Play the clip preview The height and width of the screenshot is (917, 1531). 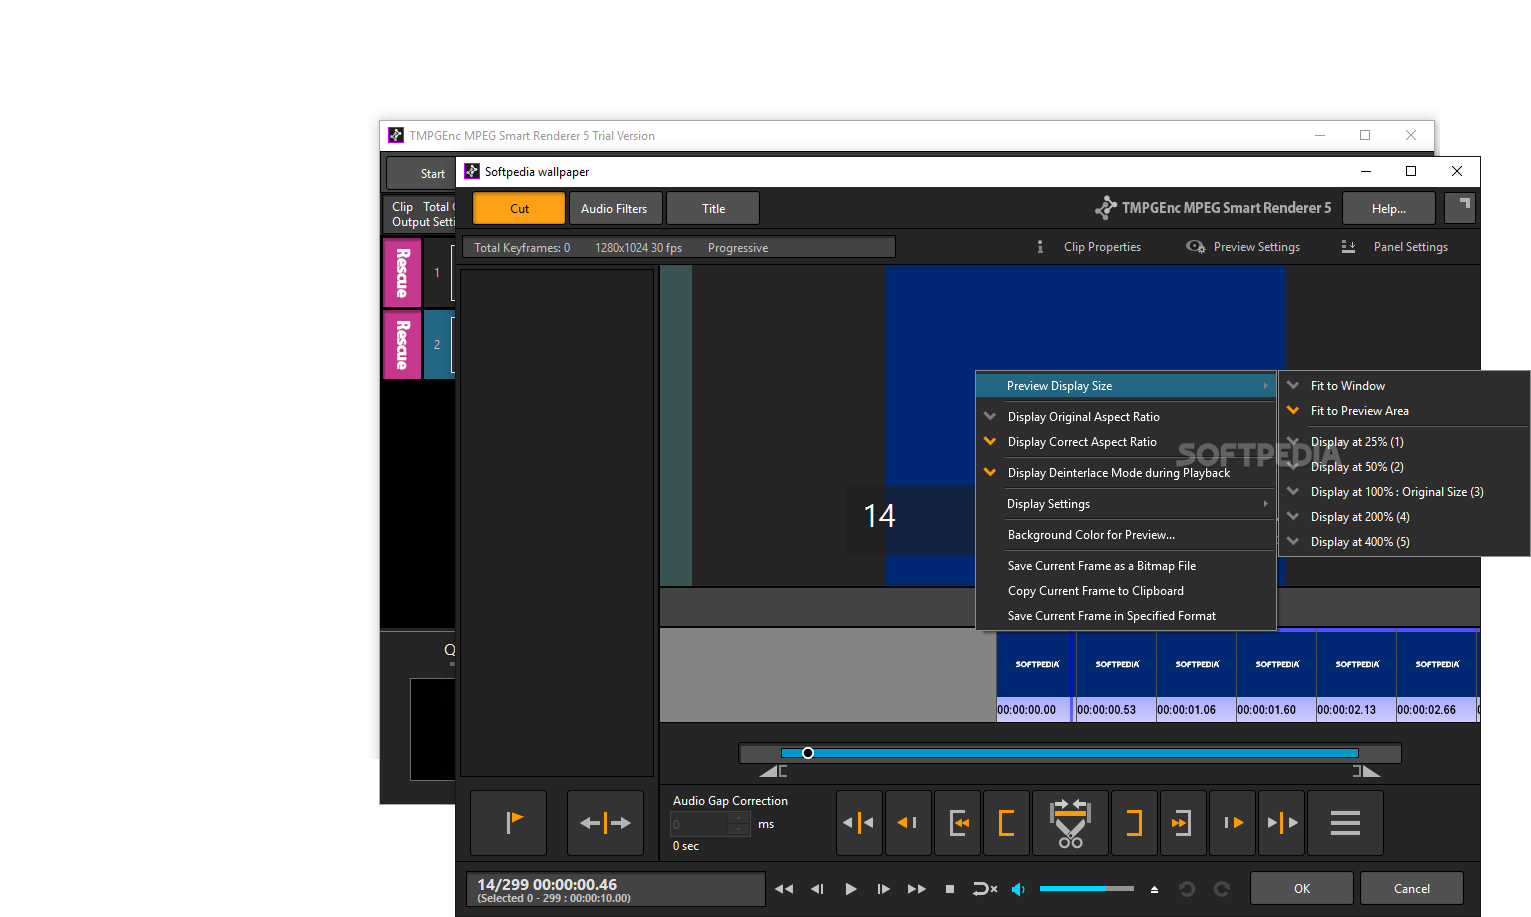(850, 889)
